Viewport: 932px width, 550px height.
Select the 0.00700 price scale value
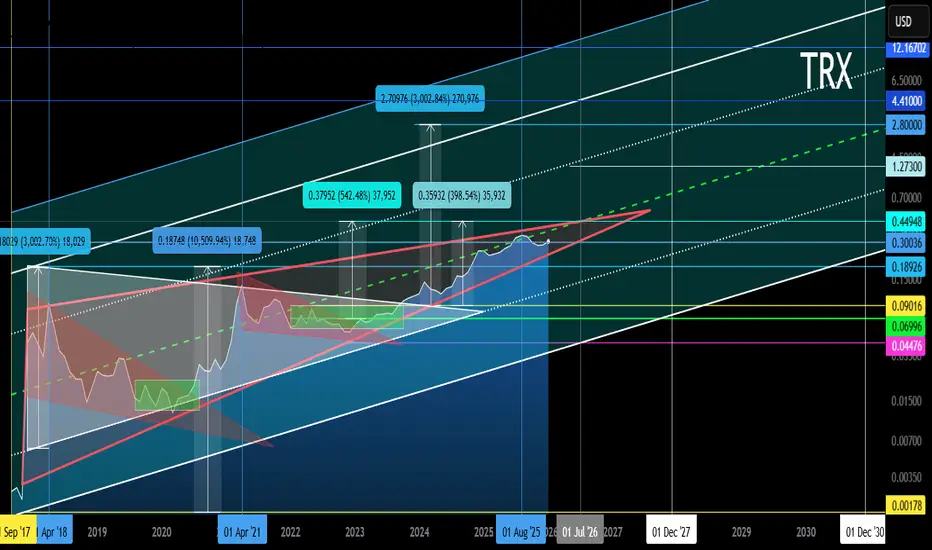906,441
